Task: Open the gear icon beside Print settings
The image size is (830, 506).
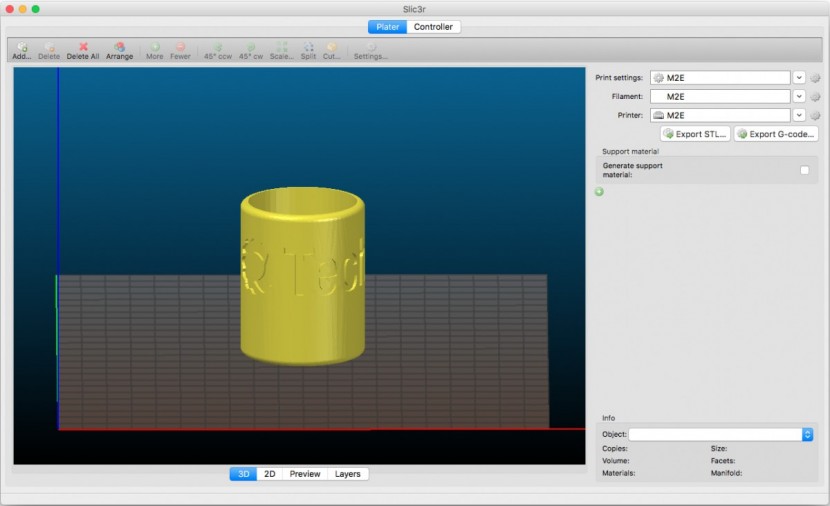Action: coord(815,78)
